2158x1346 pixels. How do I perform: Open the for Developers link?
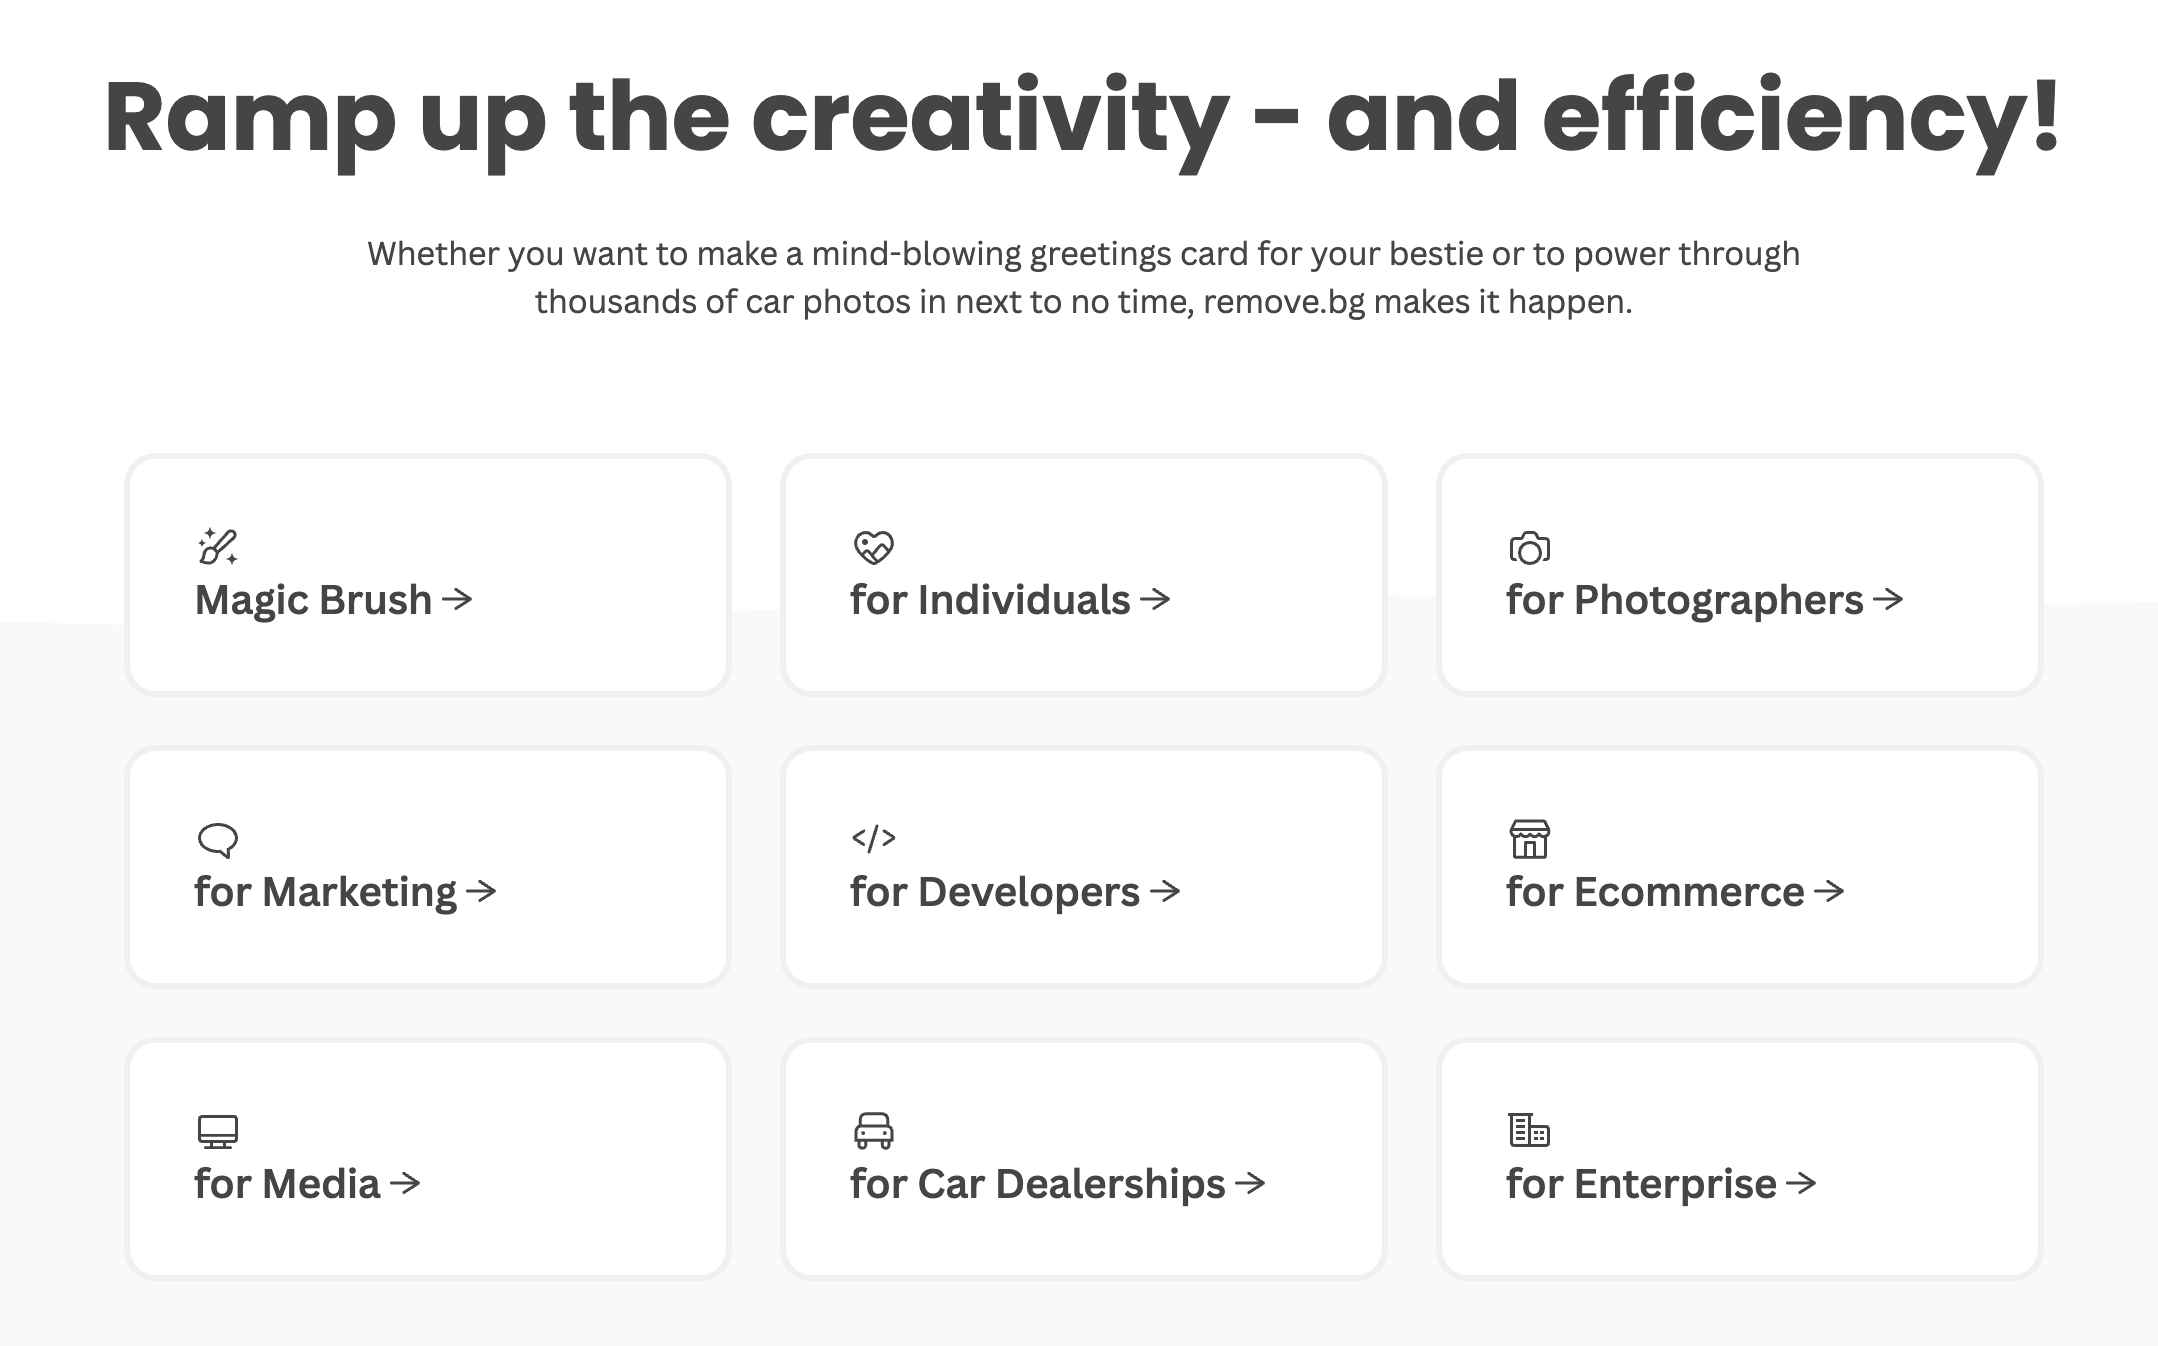pos(995,892)
